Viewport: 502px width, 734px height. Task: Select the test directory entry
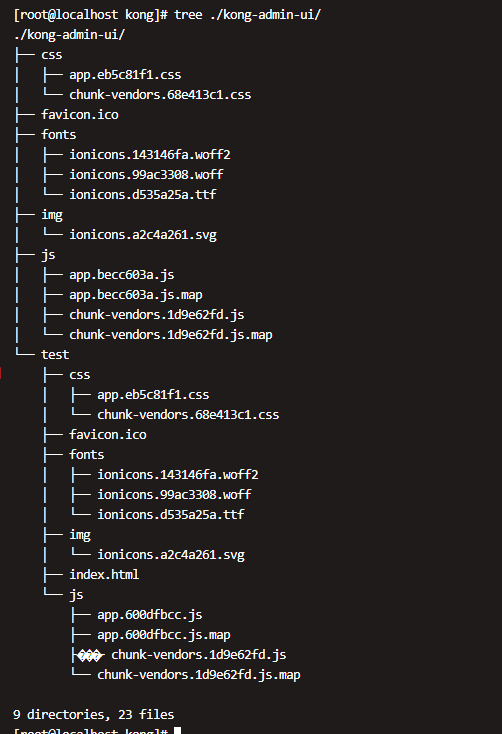click(55, 355)
